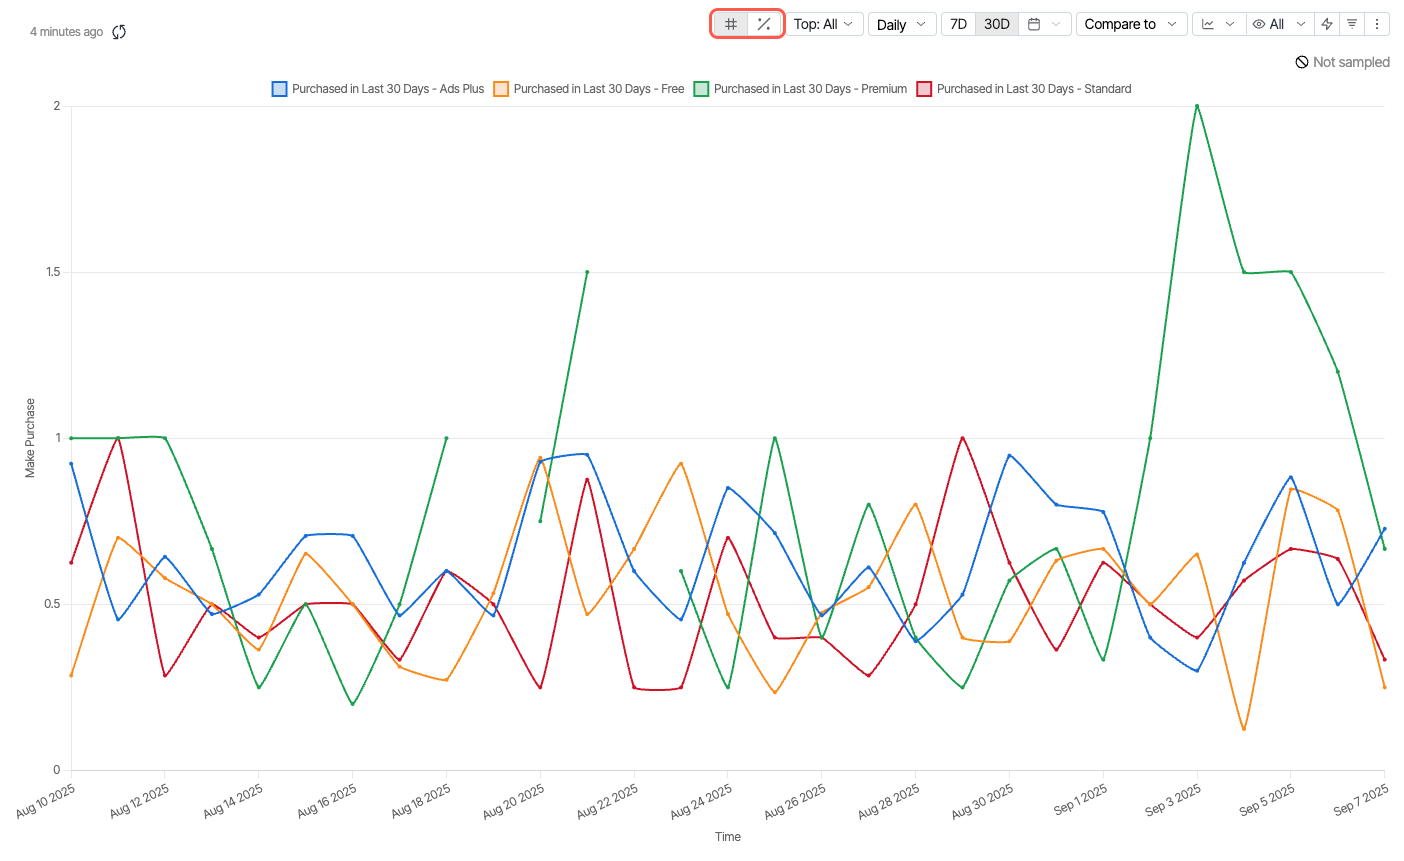Screen dimensions: 1404x861
Task: Switch to absolute numbers (#) display
Action: (x=731, y=24)
